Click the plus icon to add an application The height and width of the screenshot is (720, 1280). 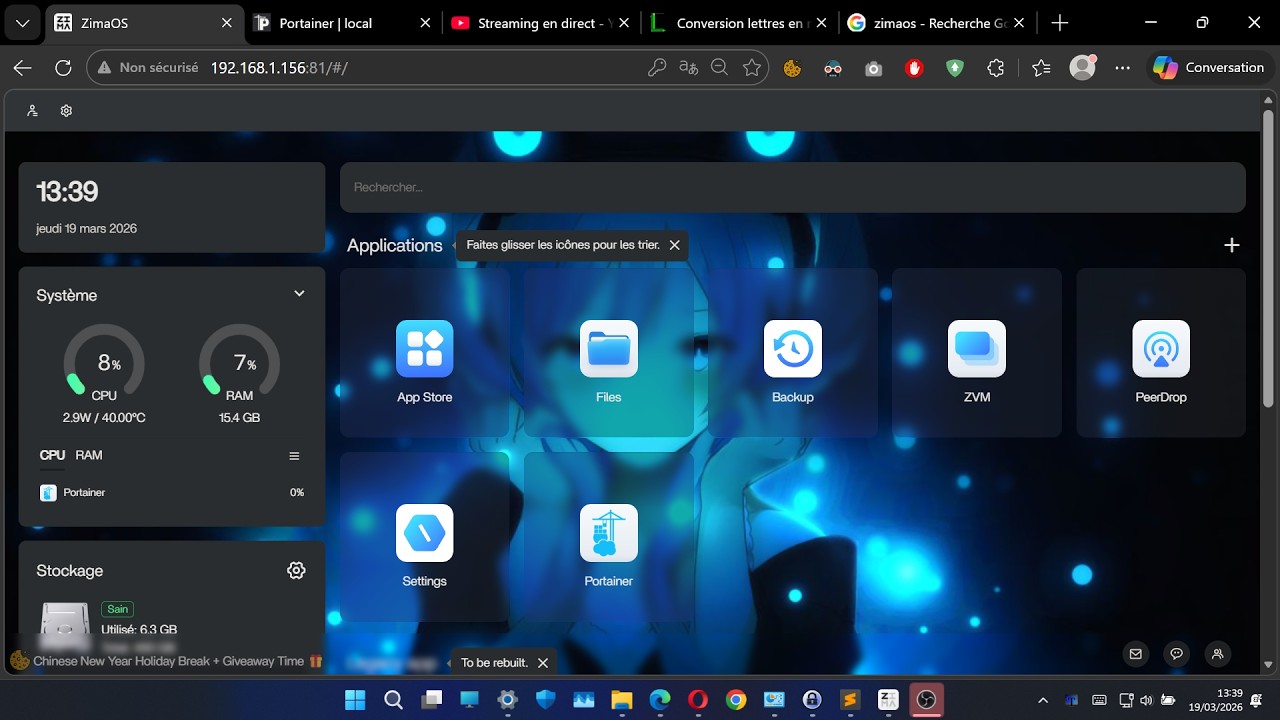tap(1232, 245)
